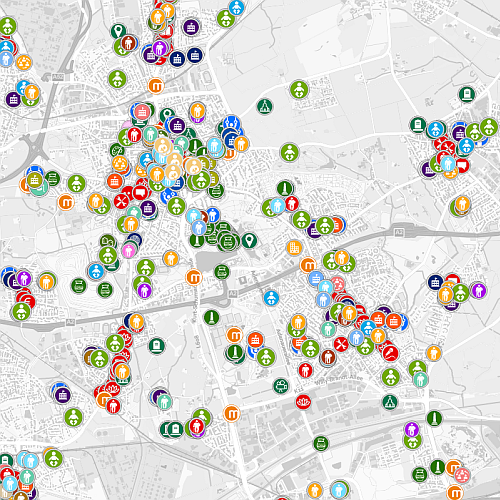The image size is (500, 500).
Task: Open the green baby marker below purple calendar, bottom left
Action: click(x=73, y=417)
